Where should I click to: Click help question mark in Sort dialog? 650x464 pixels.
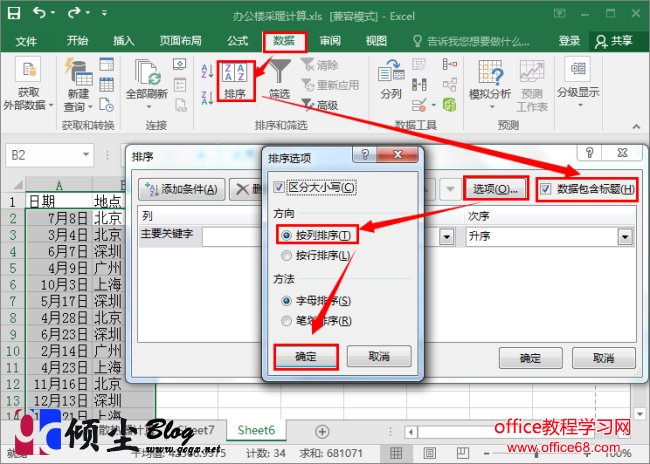coord(589,153)
